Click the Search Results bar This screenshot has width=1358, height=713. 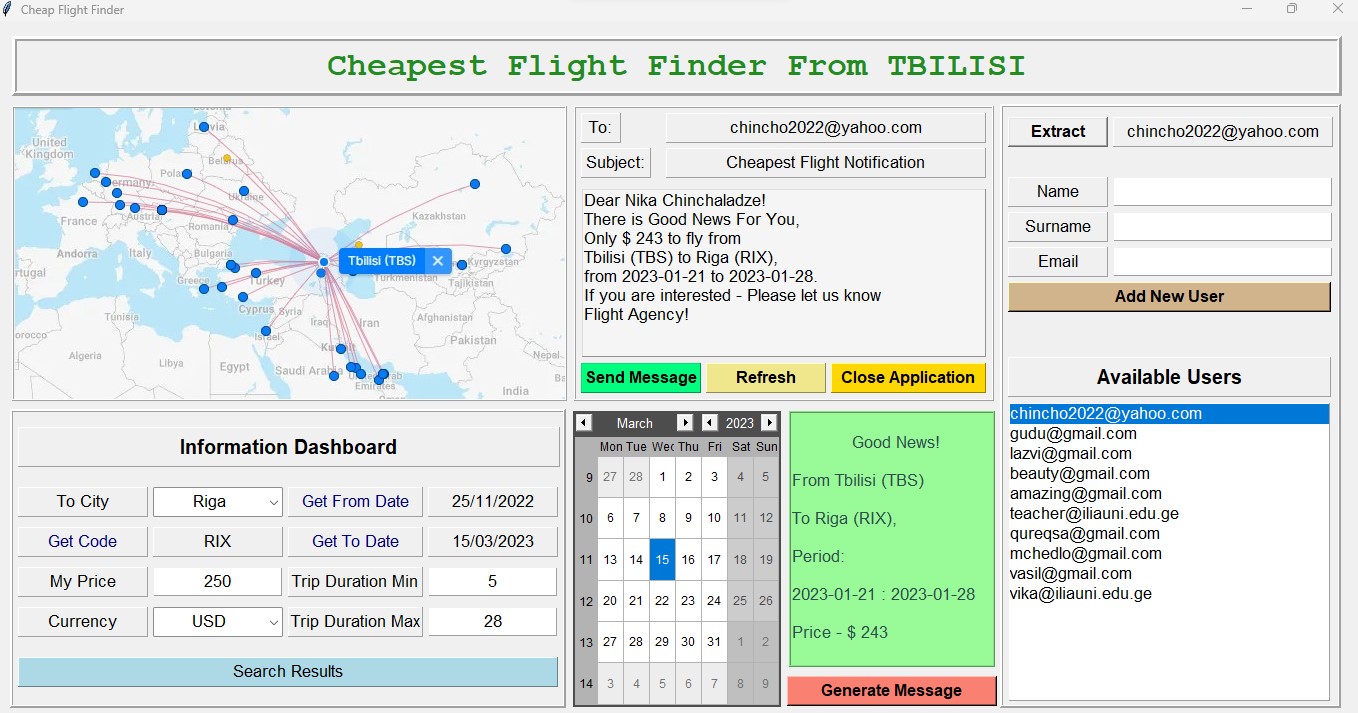[287, 671]
